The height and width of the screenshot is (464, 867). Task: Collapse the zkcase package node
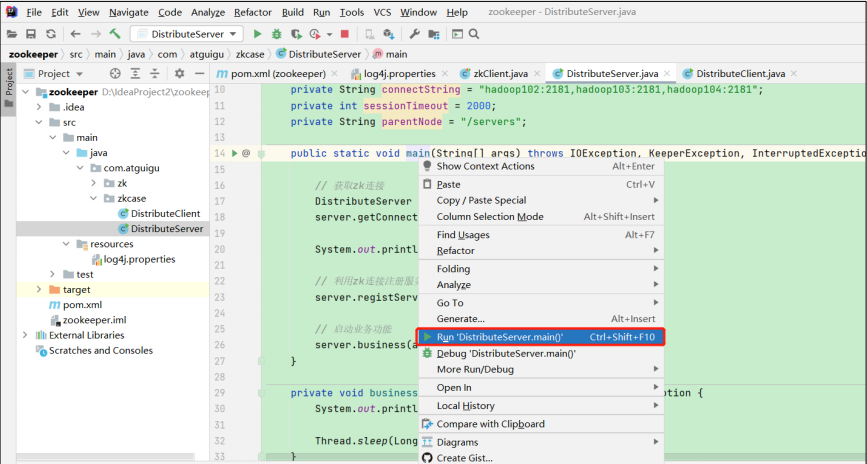tap(92, 198)
